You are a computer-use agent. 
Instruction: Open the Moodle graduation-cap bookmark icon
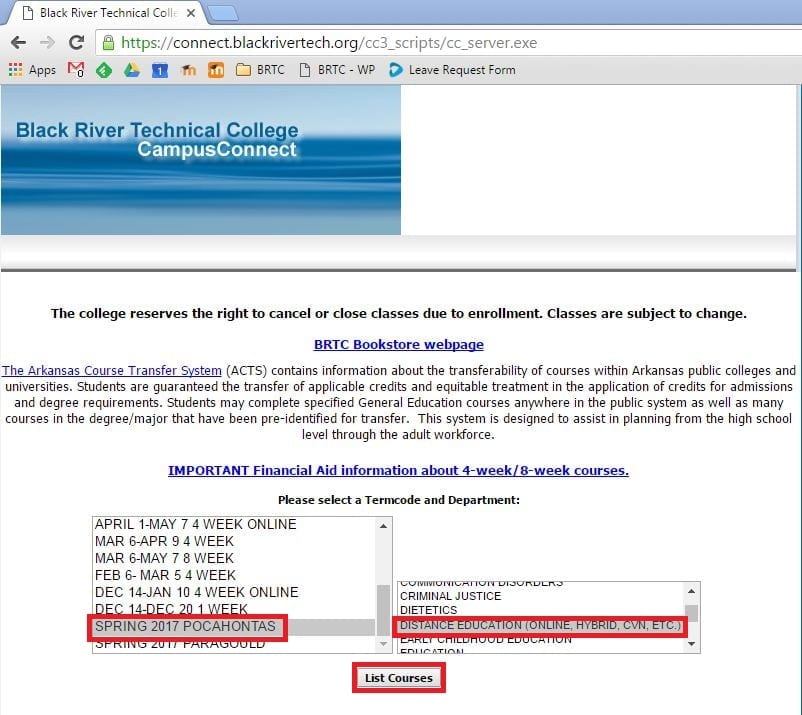pyautogui.click(x=188, y=70)
